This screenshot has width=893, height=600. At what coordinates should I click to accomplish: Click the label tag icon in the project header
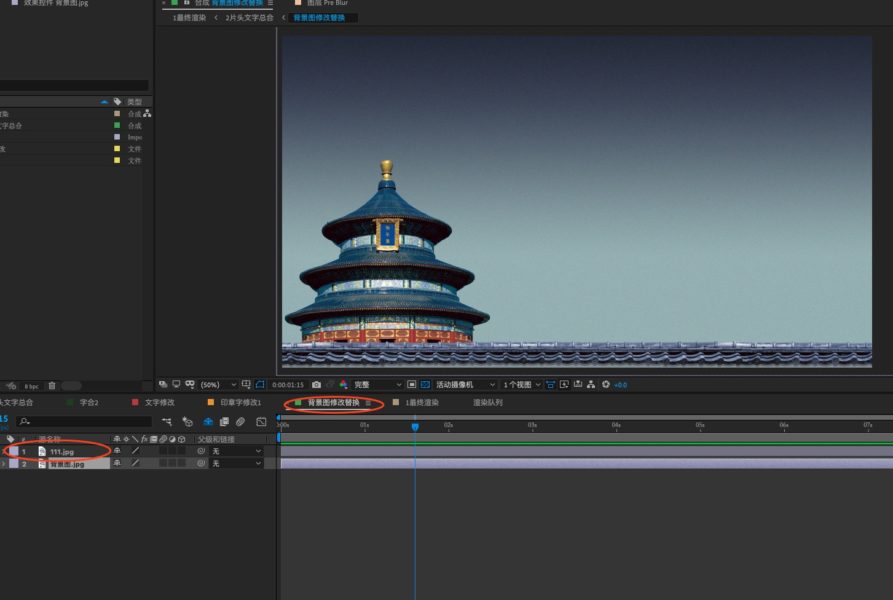point(117,101)
